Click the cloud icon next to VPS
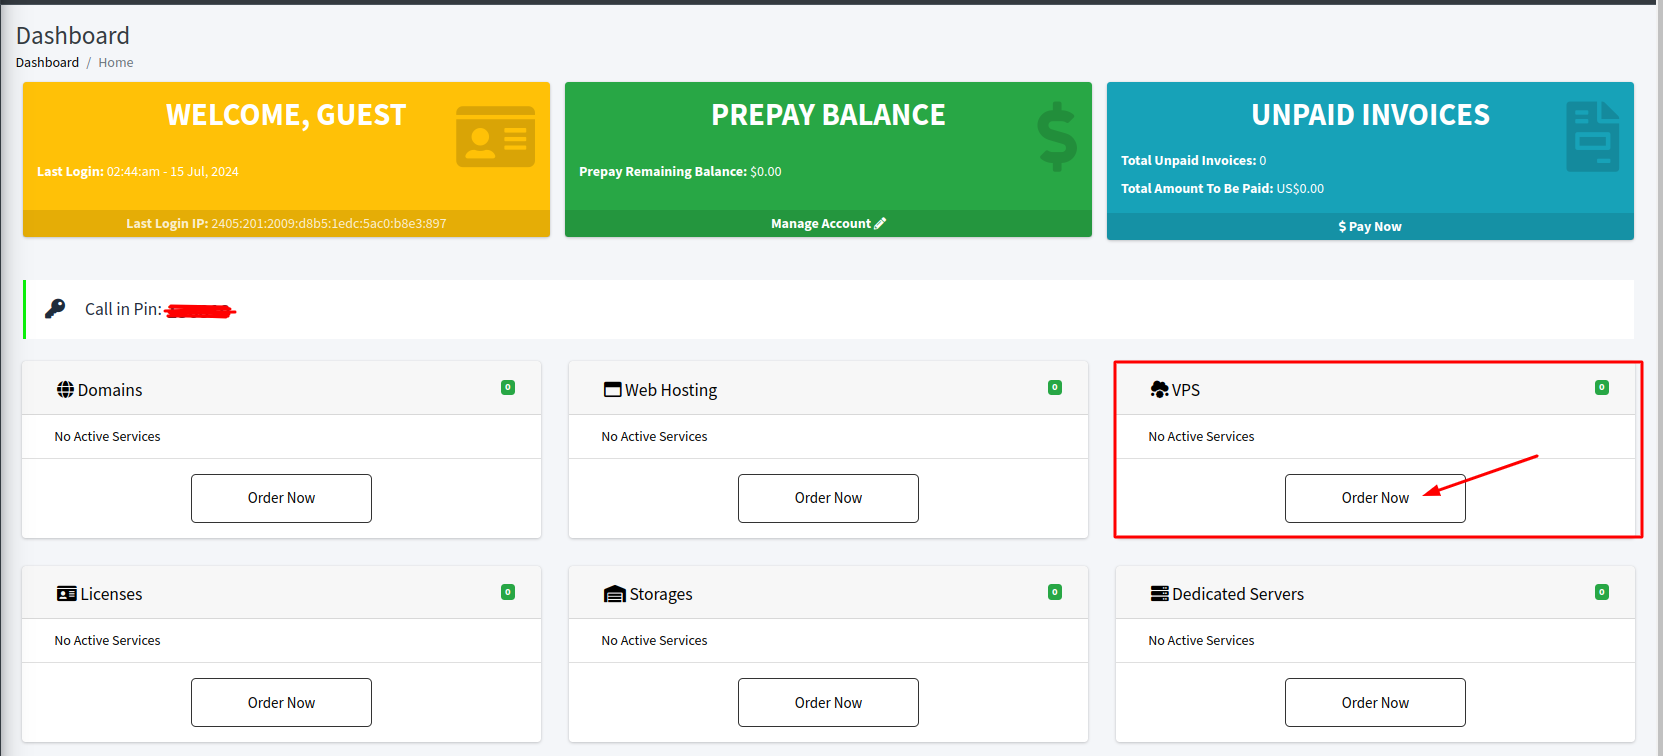Screen dimensions: 1663x756 pos(1159,389)
